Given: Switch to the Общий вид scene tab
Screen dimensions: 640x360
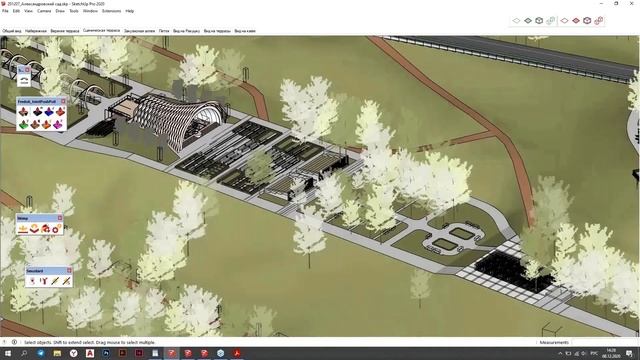Looking at the screenshot, I should tap(12, 31).
